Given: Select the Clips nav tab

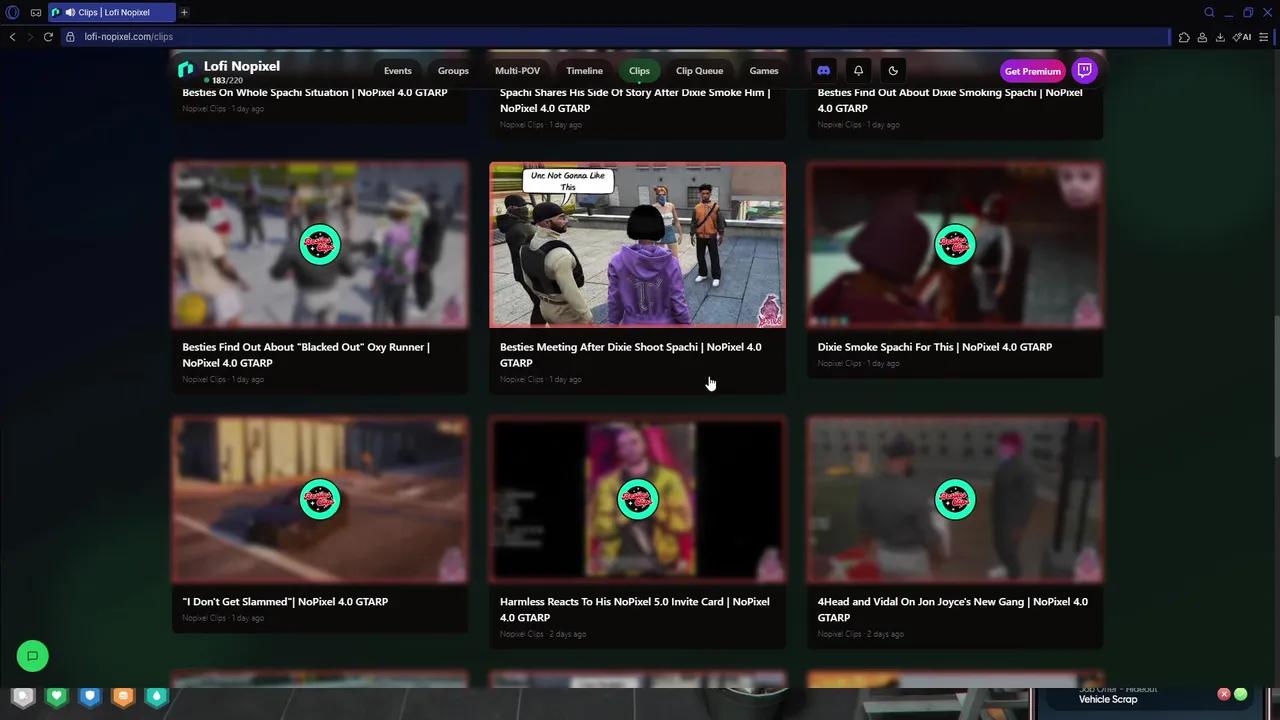Looking at the screenshot, I should [639, 71].
